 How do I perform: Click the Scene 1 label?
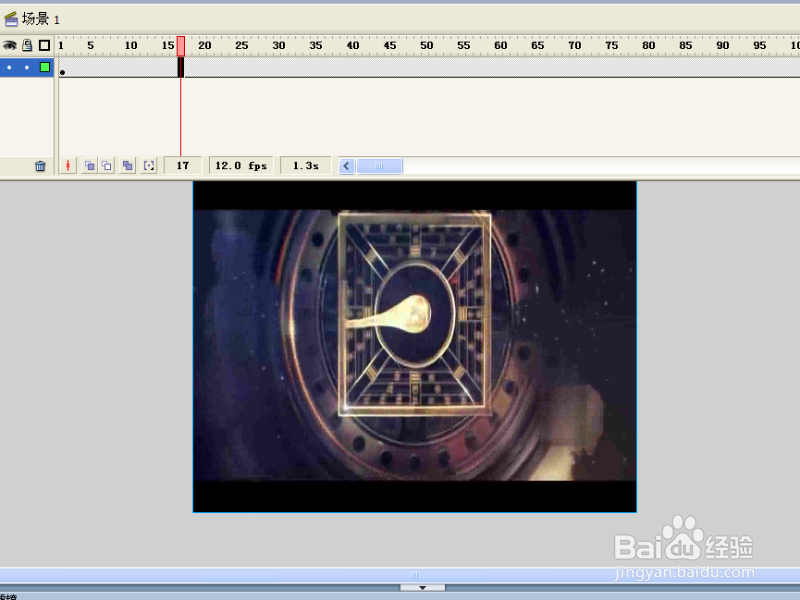point(40,19)
